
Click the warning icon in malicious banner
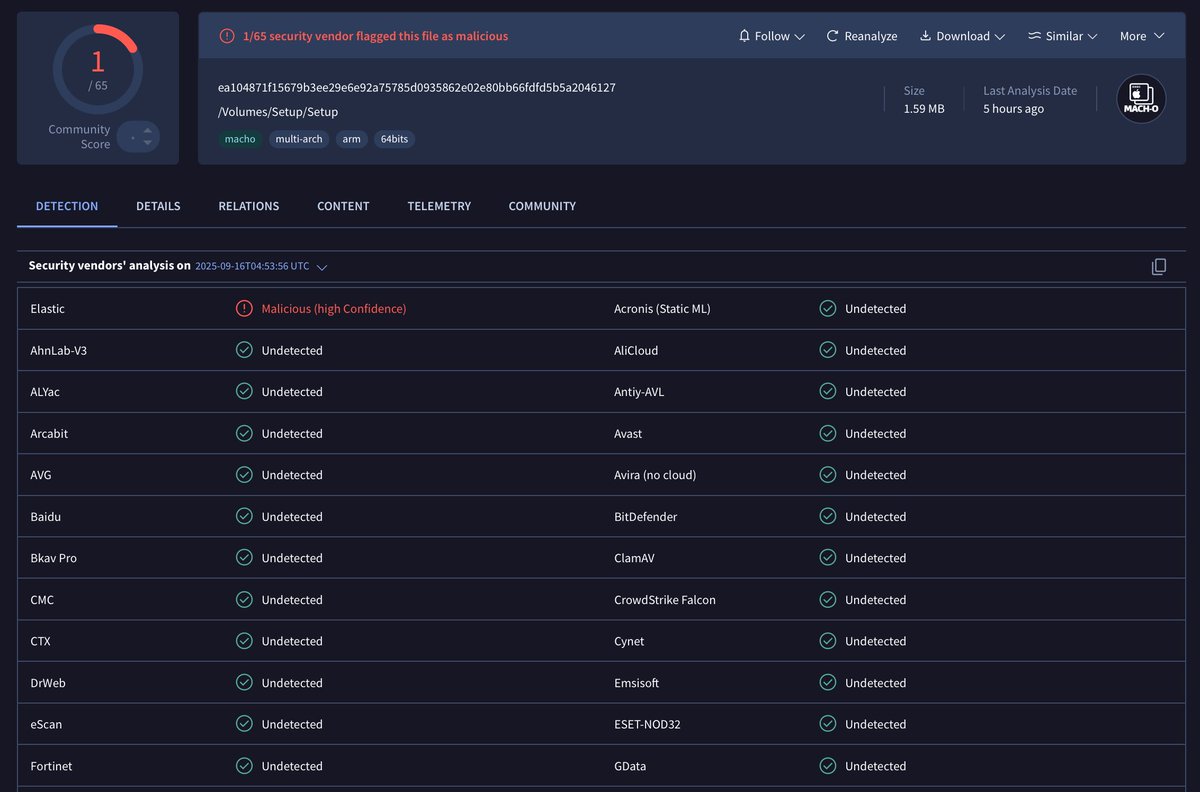tap(227, 36)
